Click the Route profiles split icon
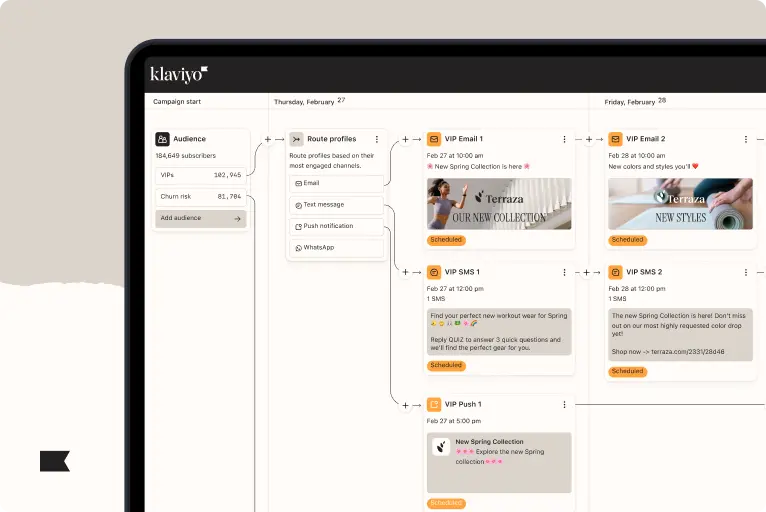This screenshot has height=512, width=766. (x=296, y=139)
